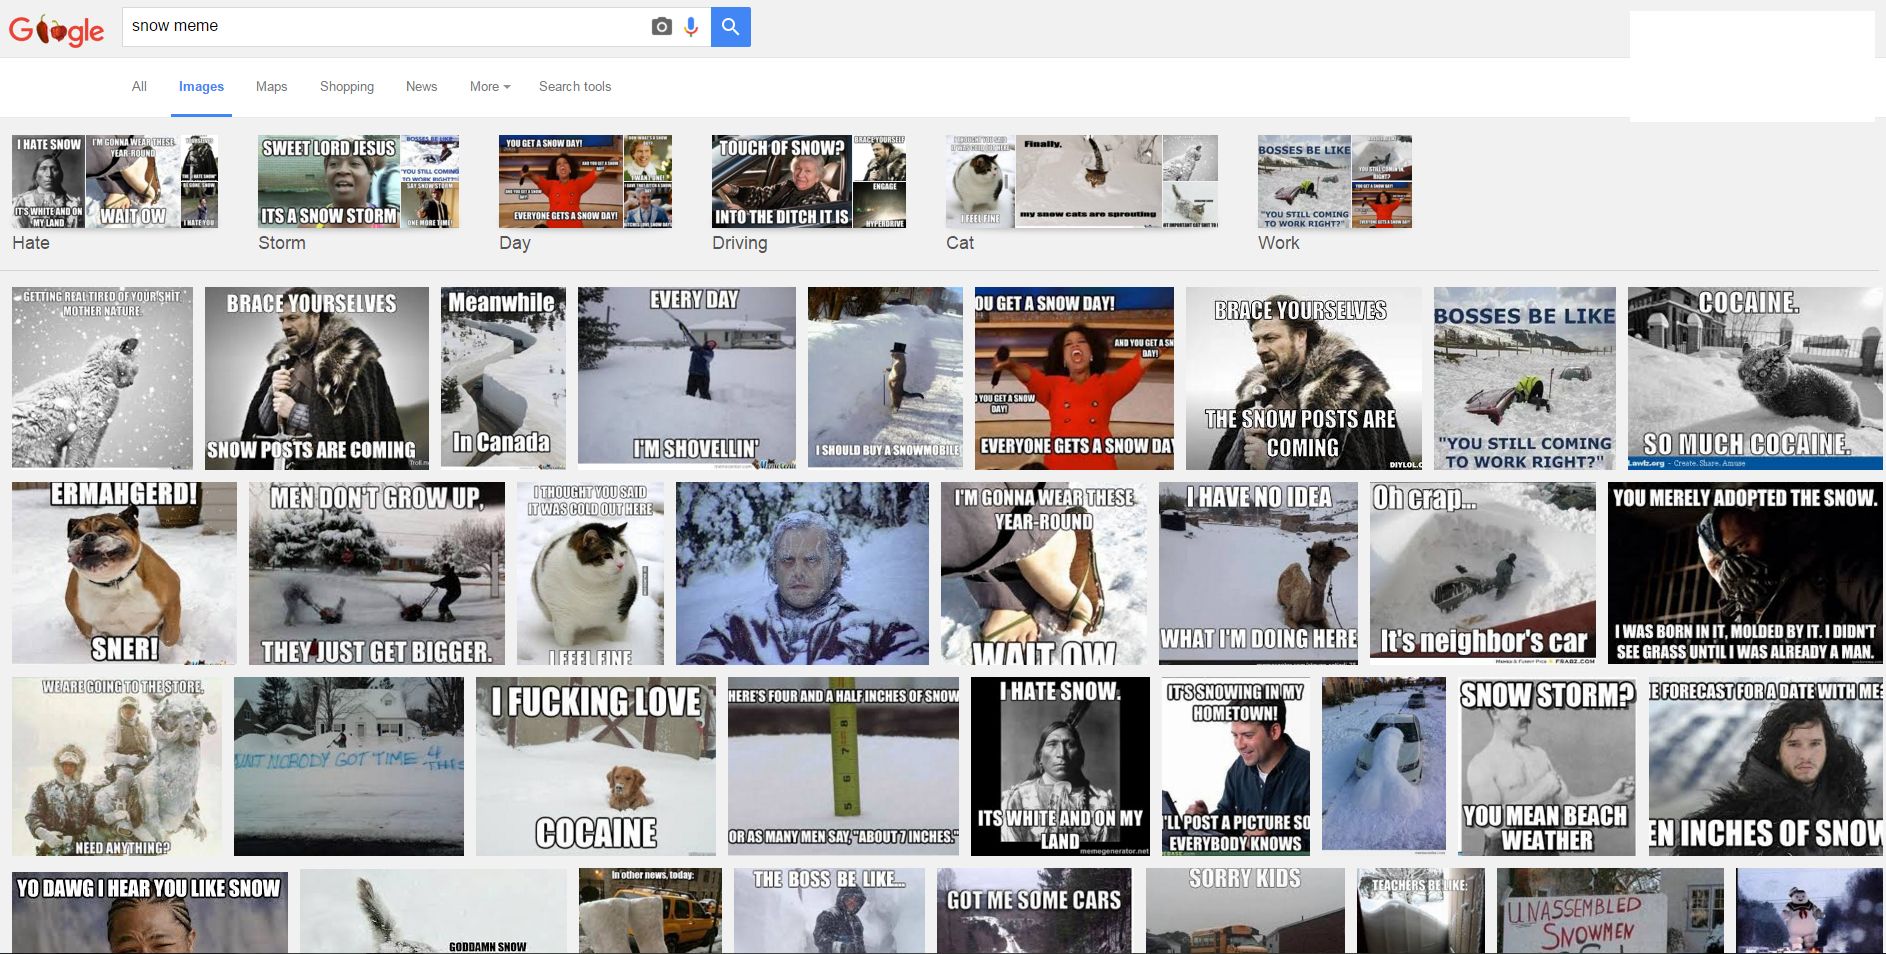Open 'Yo dawg I hear you like snow' meme

click(x=150, y=911)
